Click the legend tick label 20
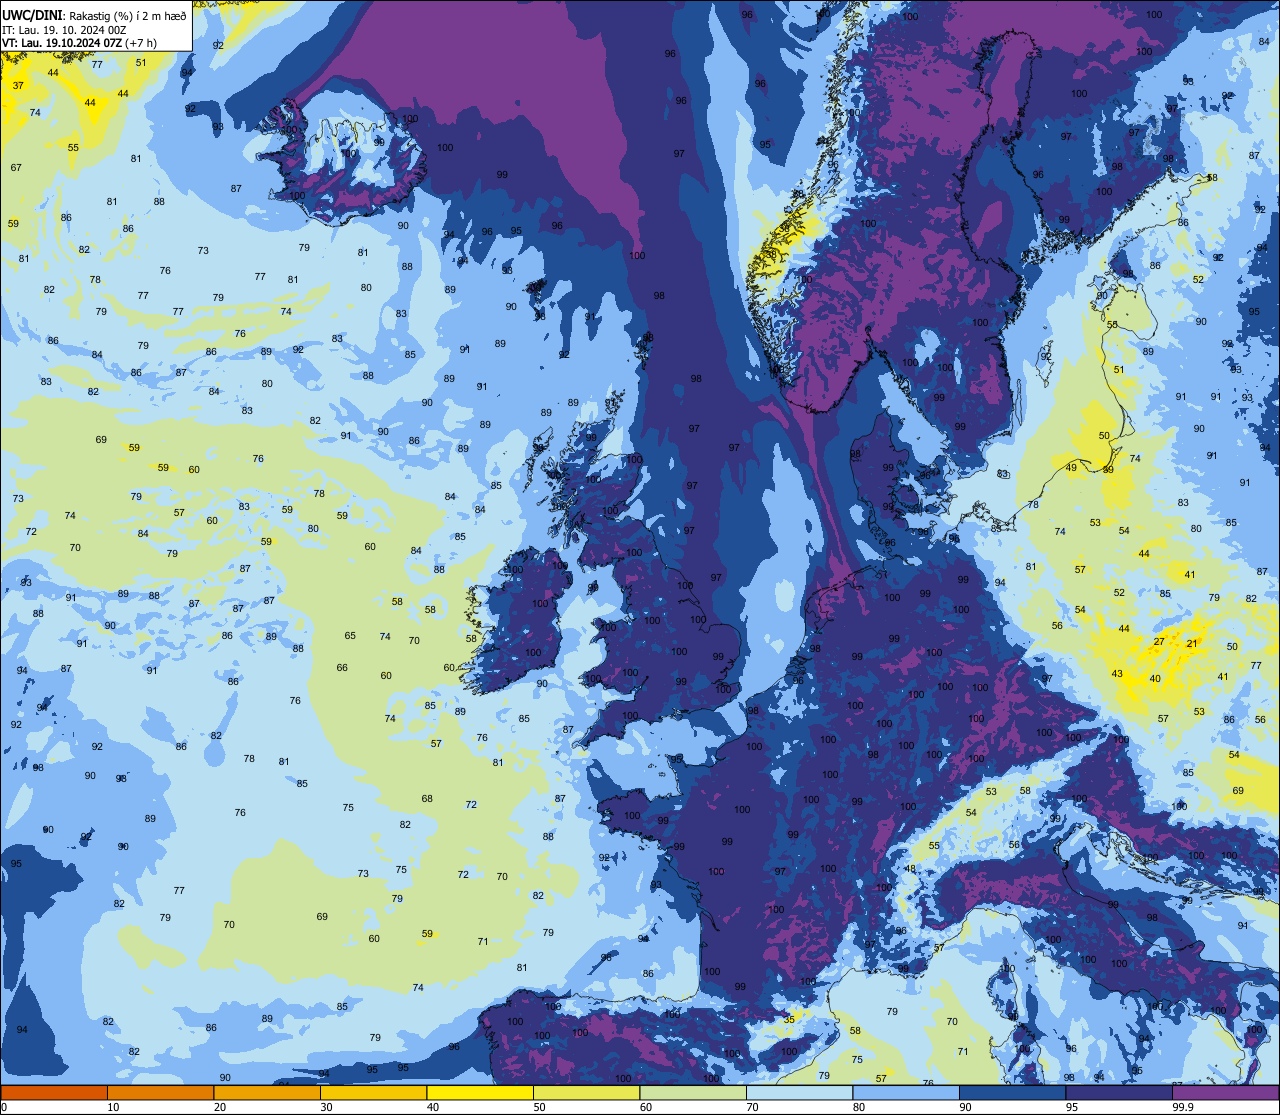Screen dimensions: 1280x1115 (x=220, y=1107)
